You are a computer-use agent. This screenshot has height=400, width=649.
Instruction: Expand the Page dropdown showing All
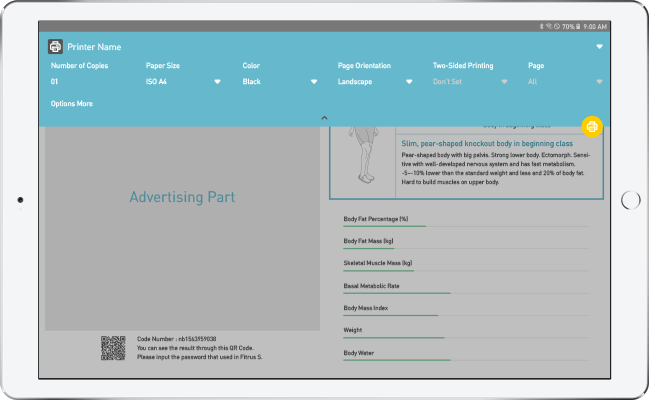point(599,82)
